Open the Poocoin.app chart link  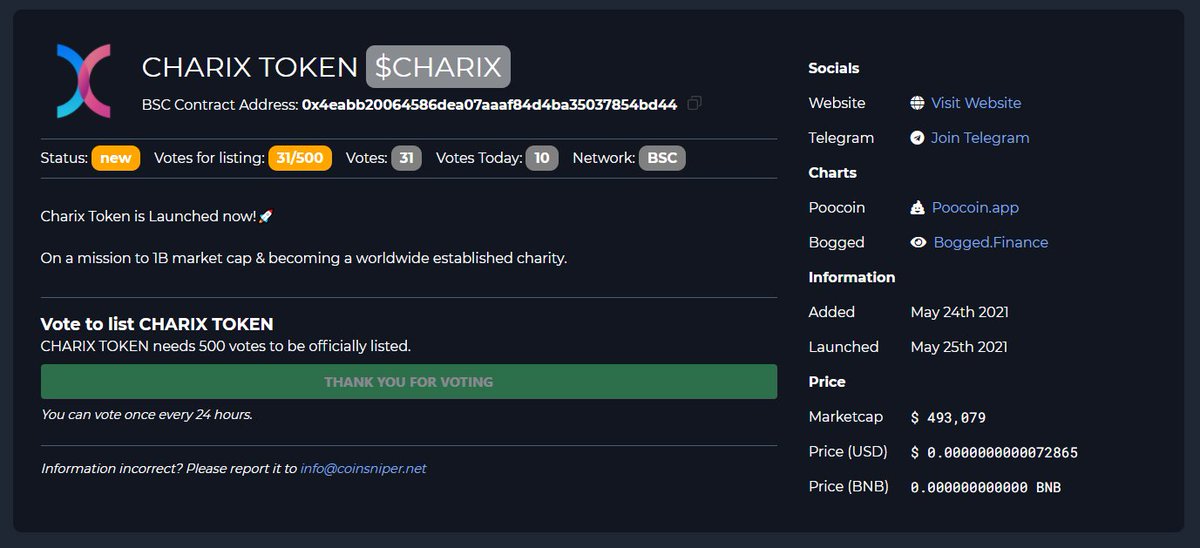coord(975,208)
